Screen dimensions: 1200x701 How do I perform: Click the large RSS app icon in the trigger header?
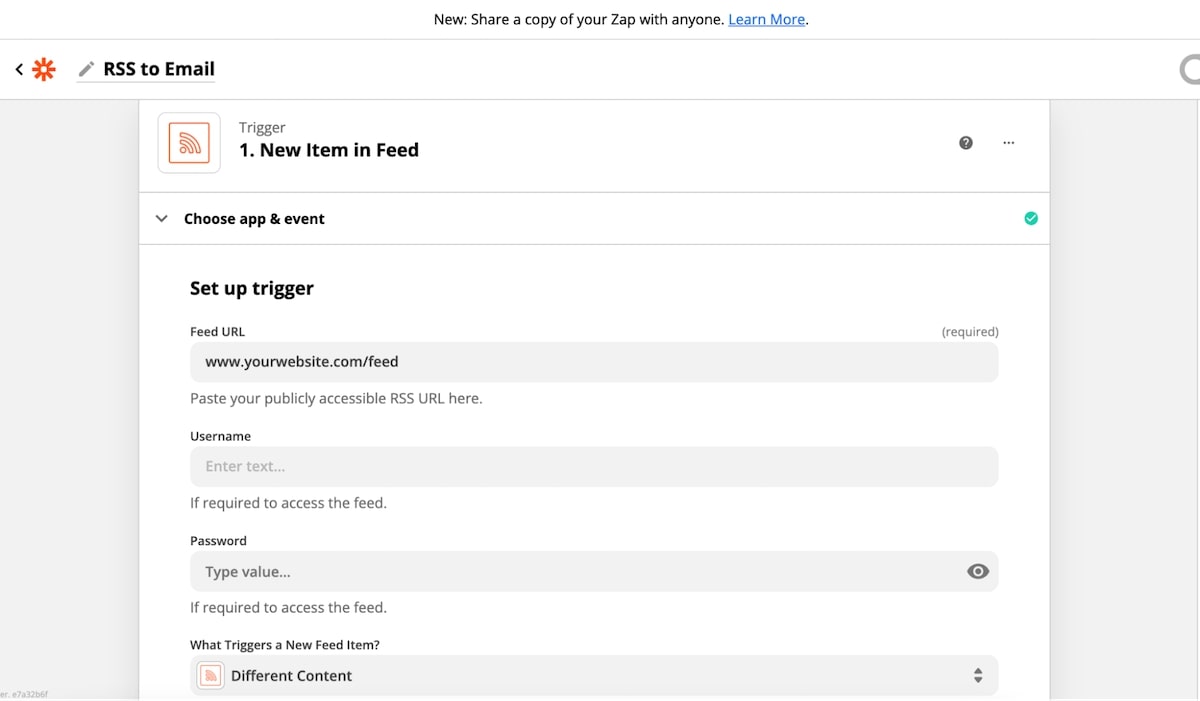[189, 143]
